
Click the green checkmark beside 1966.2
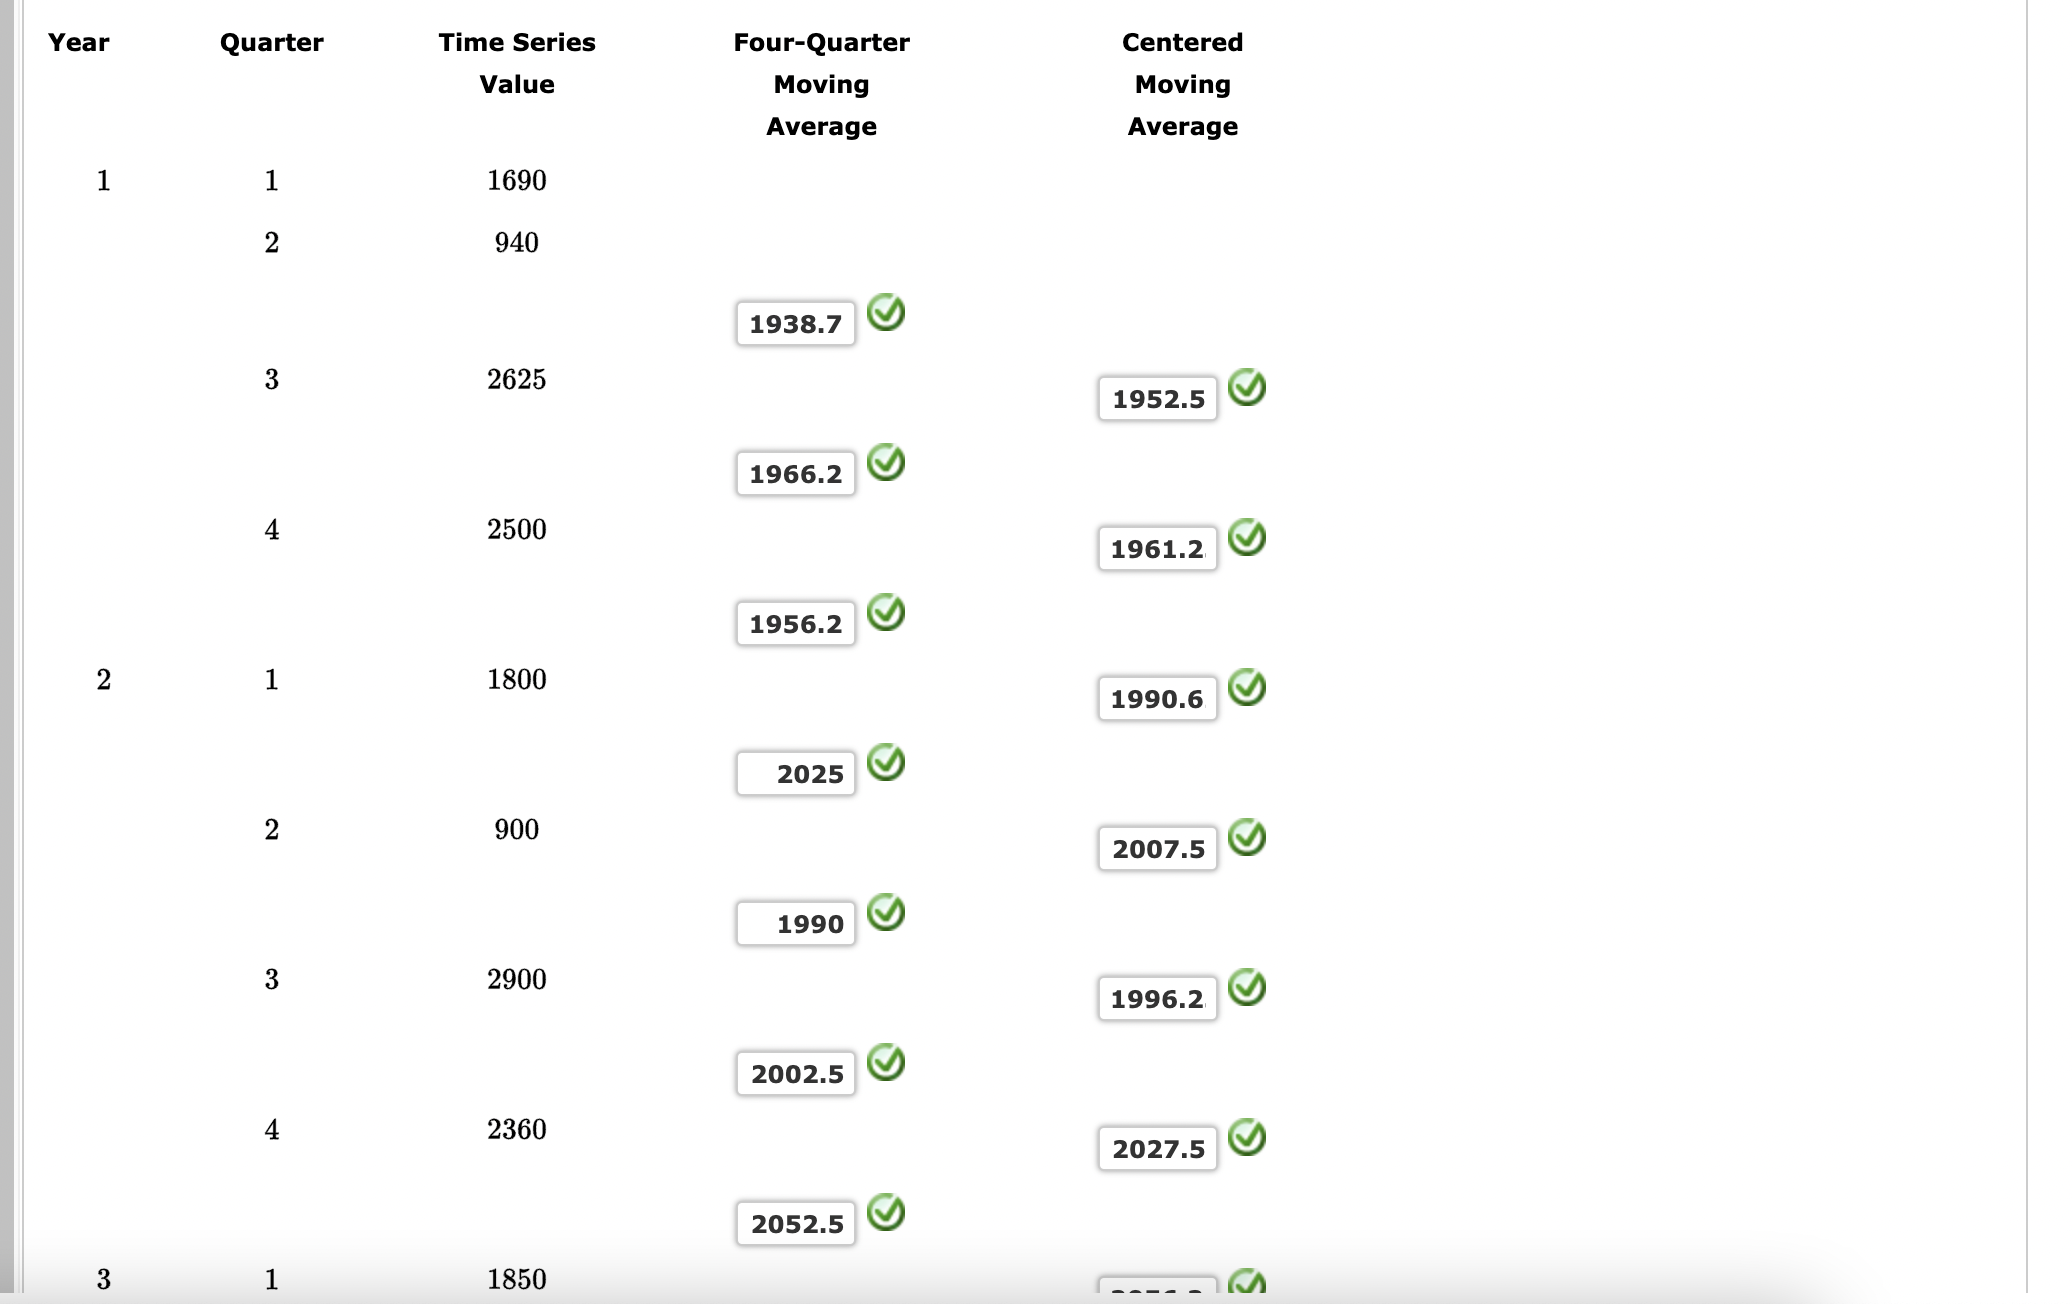(x=886, y=461)
